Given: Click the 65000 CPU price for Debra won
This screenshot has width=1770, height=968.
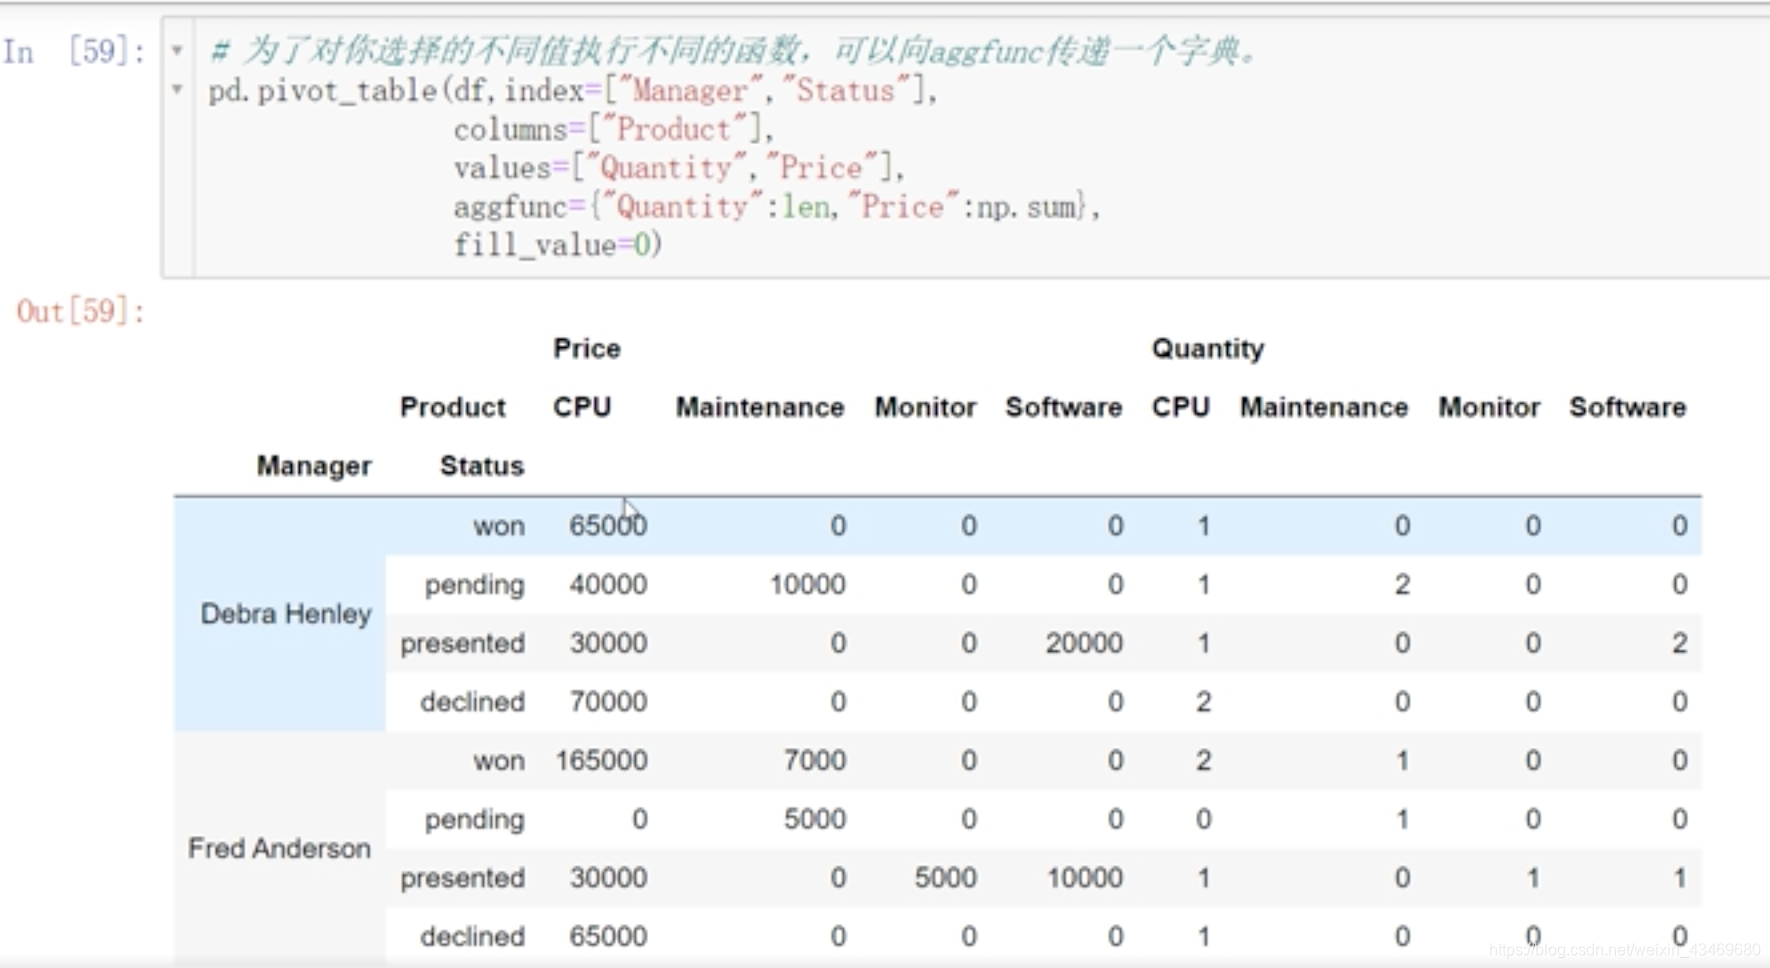Looking at the screenshot, I should click(x=608, y=525).
